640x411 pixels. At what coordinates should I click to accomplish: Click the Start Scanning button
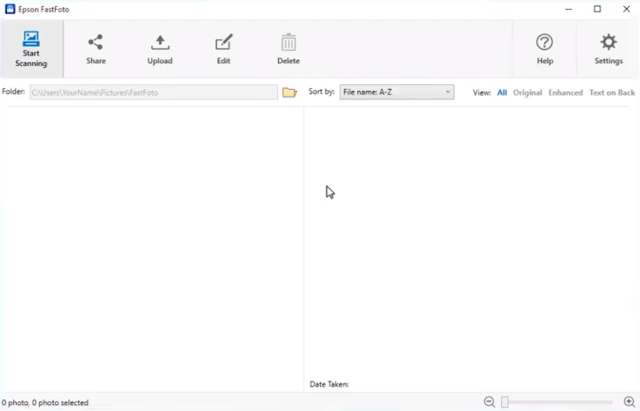(31, 49)
